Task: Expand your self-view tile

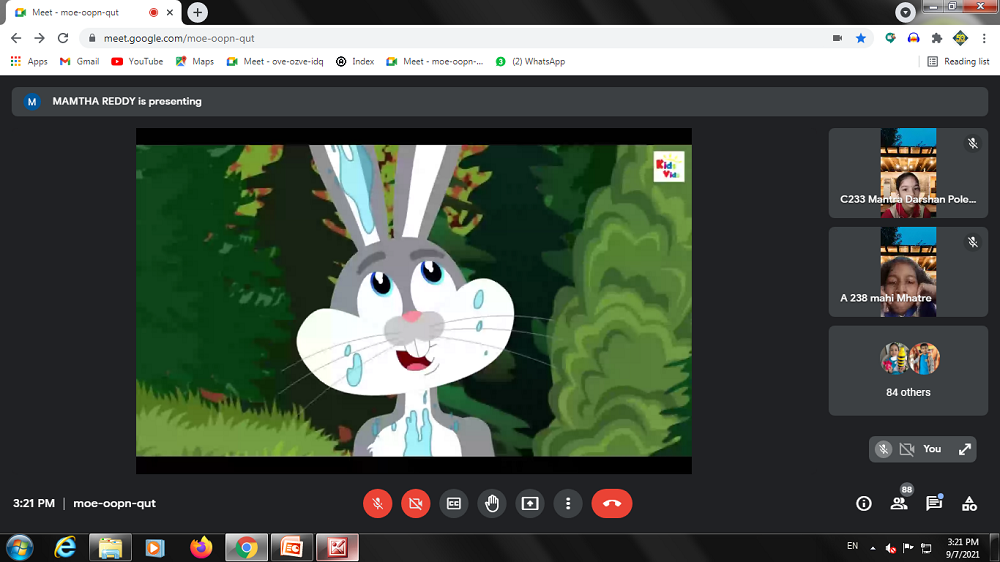Action: pyautogui.click(x=965, y=449)
